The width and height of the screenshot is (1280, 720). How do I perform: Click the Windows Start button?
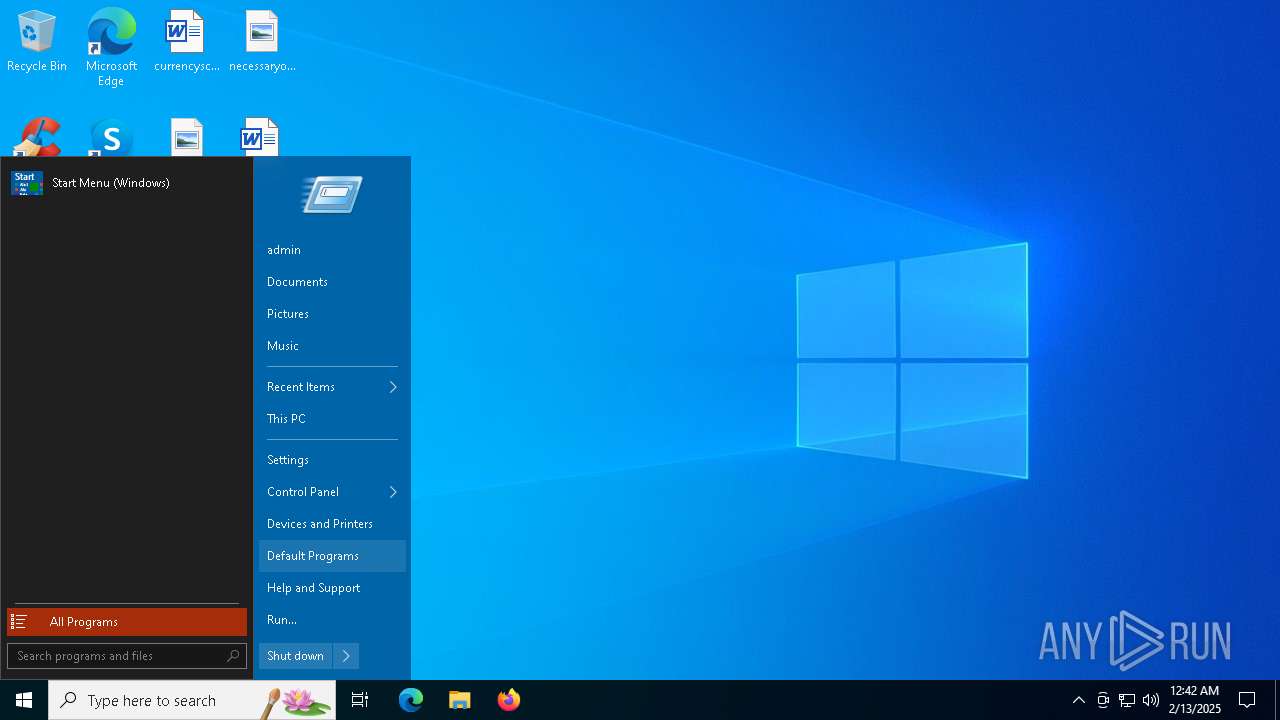(24, 700)
